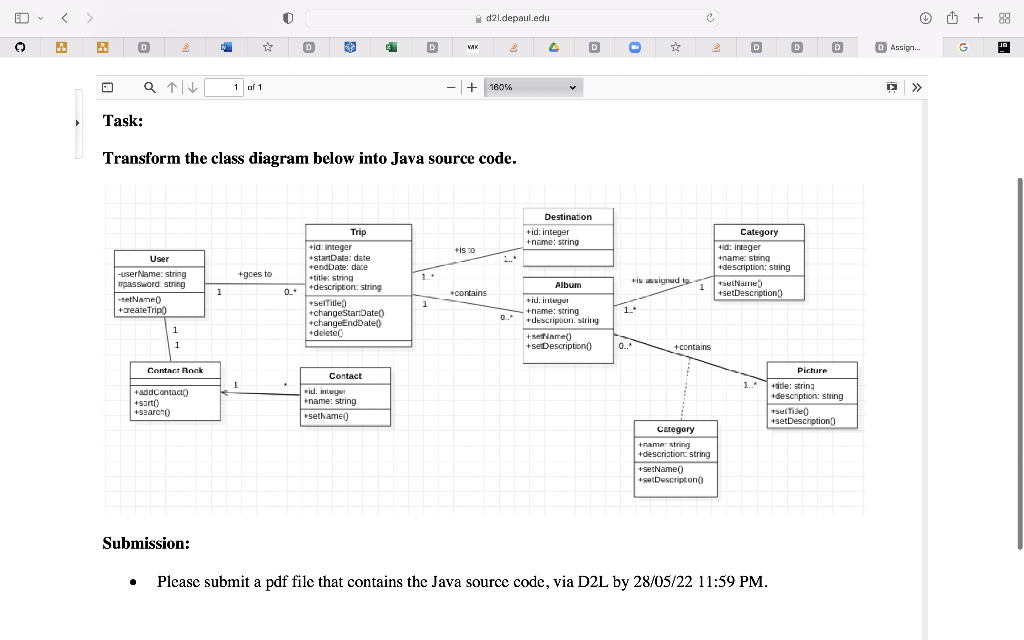Toggle the PDF sidebar panel
The image size is (1024, 640).
point(107,87)
